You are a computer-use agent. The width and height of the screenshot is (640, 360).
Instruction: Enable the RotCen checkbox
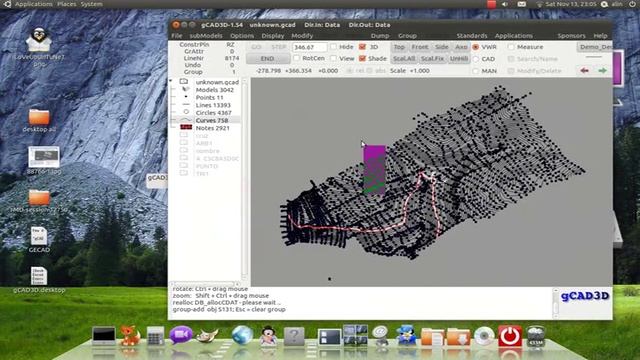(x=297, y=58)
